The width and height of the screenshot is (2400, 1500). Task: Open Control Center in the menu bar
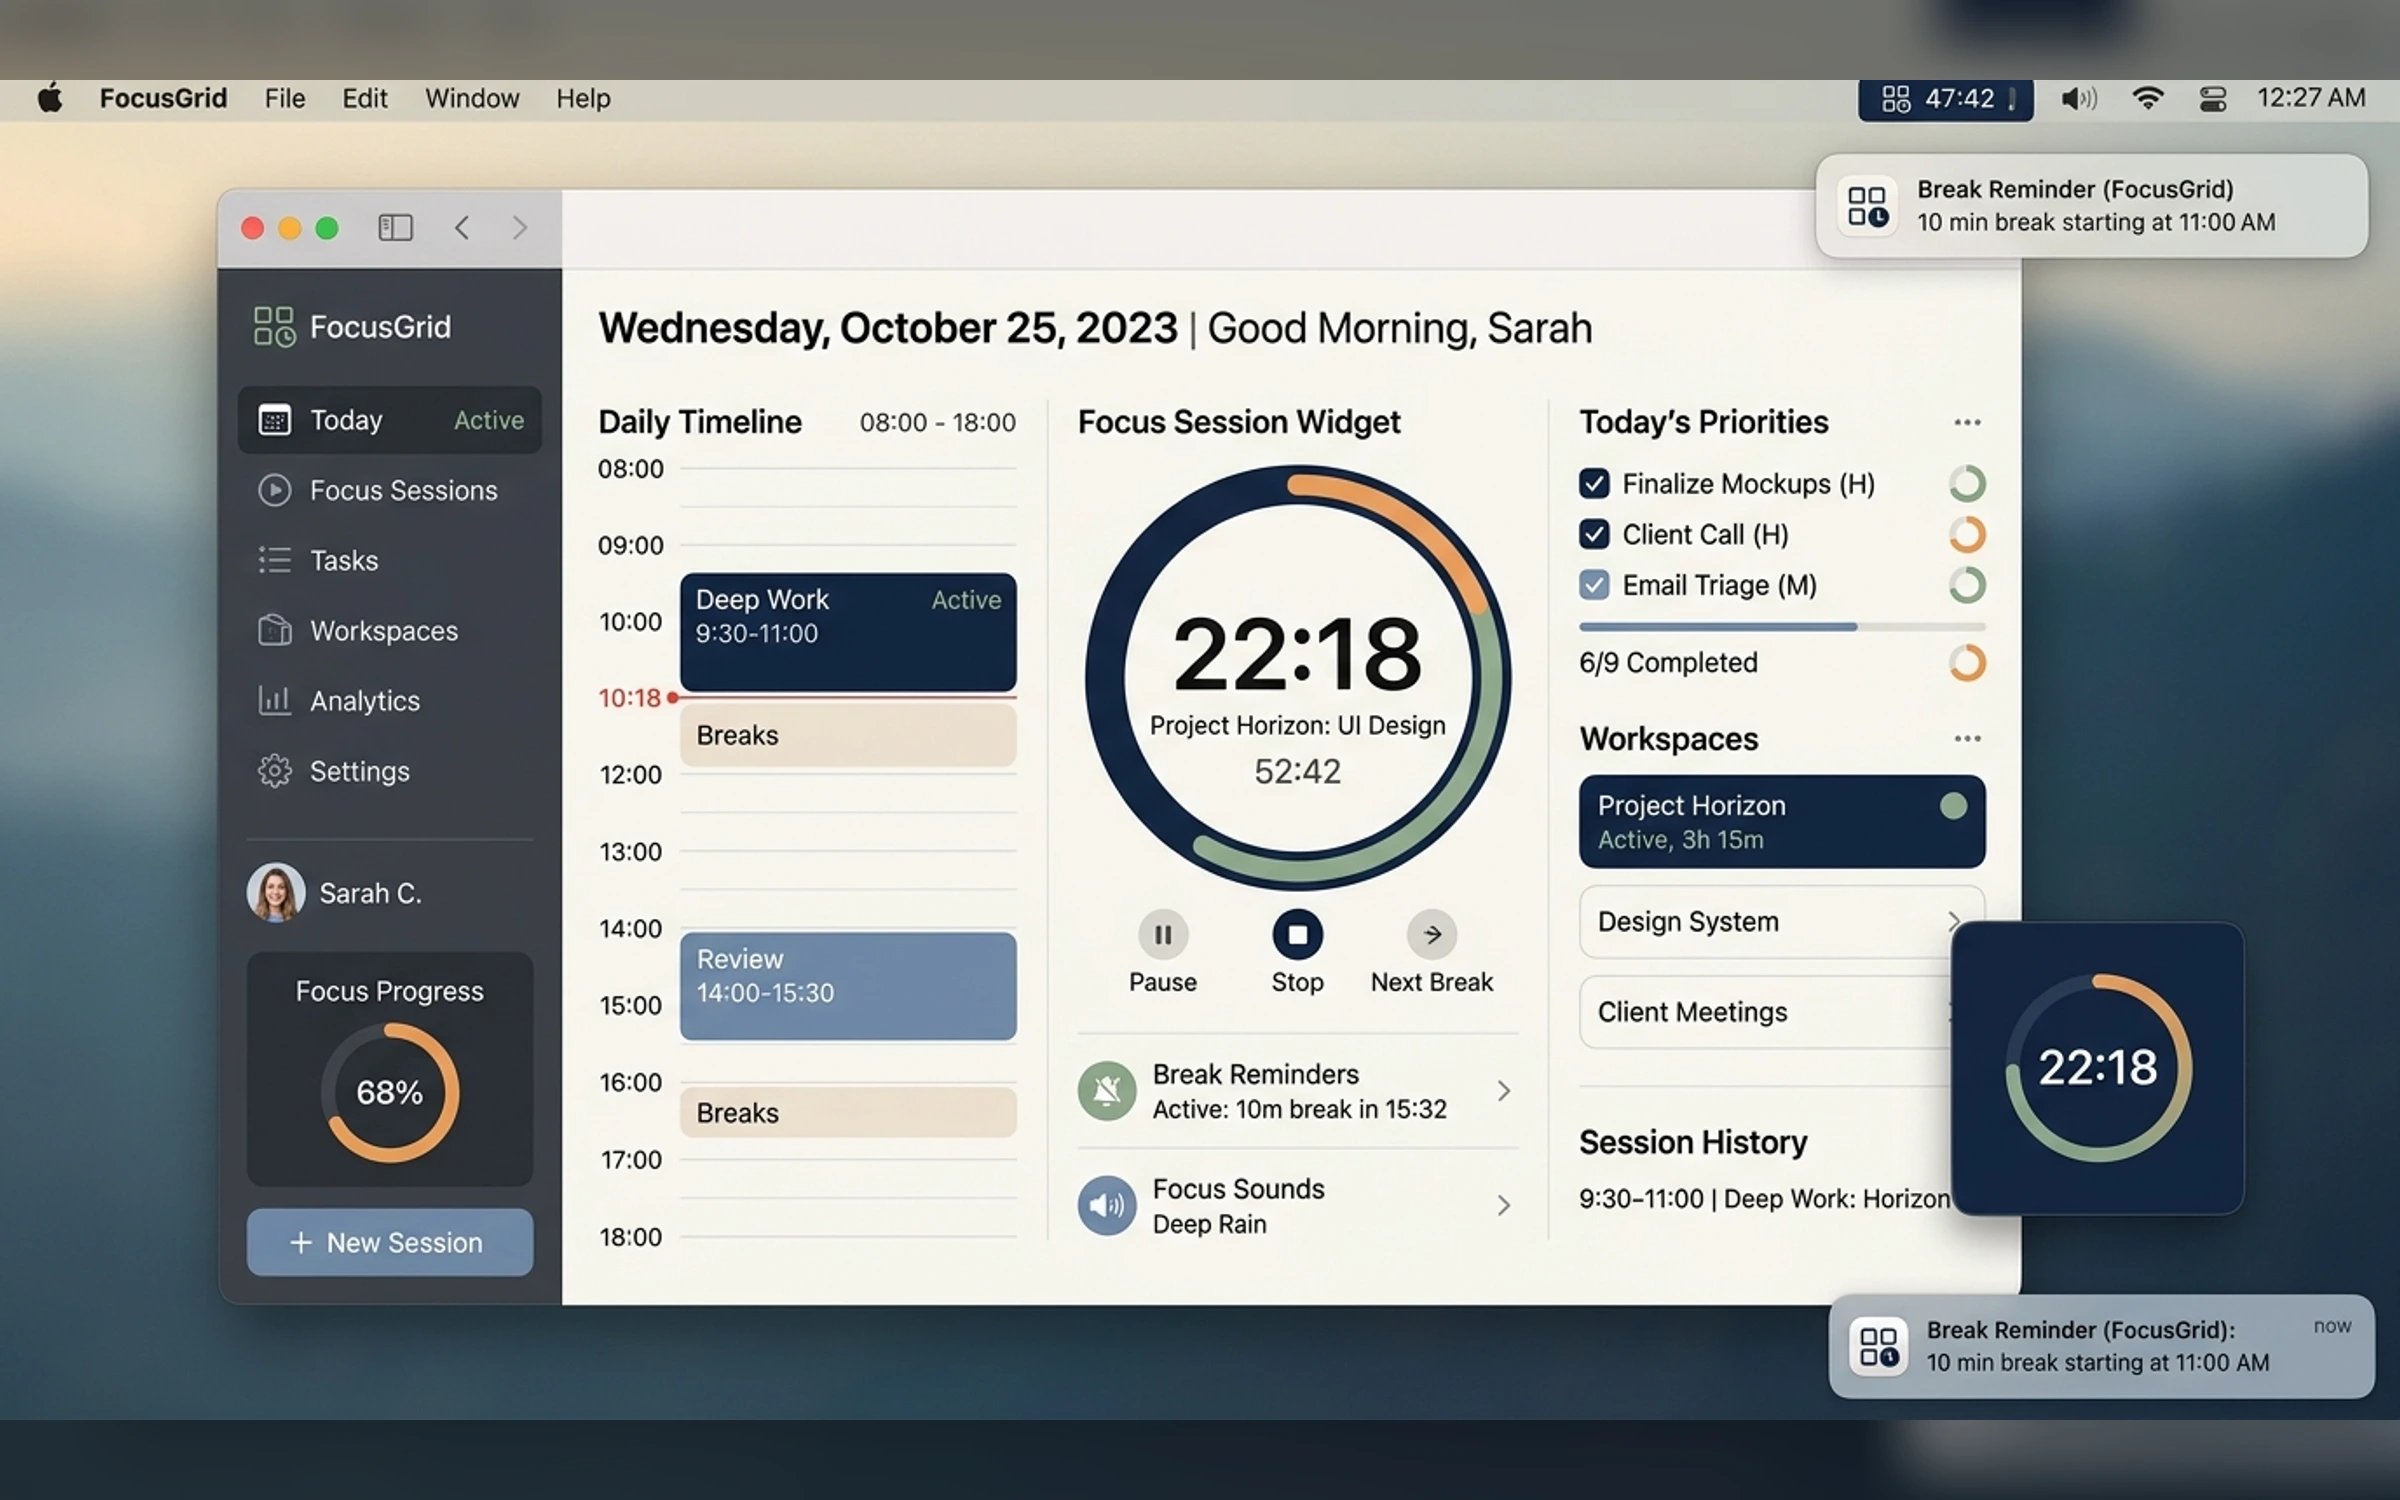[2212, 99]
